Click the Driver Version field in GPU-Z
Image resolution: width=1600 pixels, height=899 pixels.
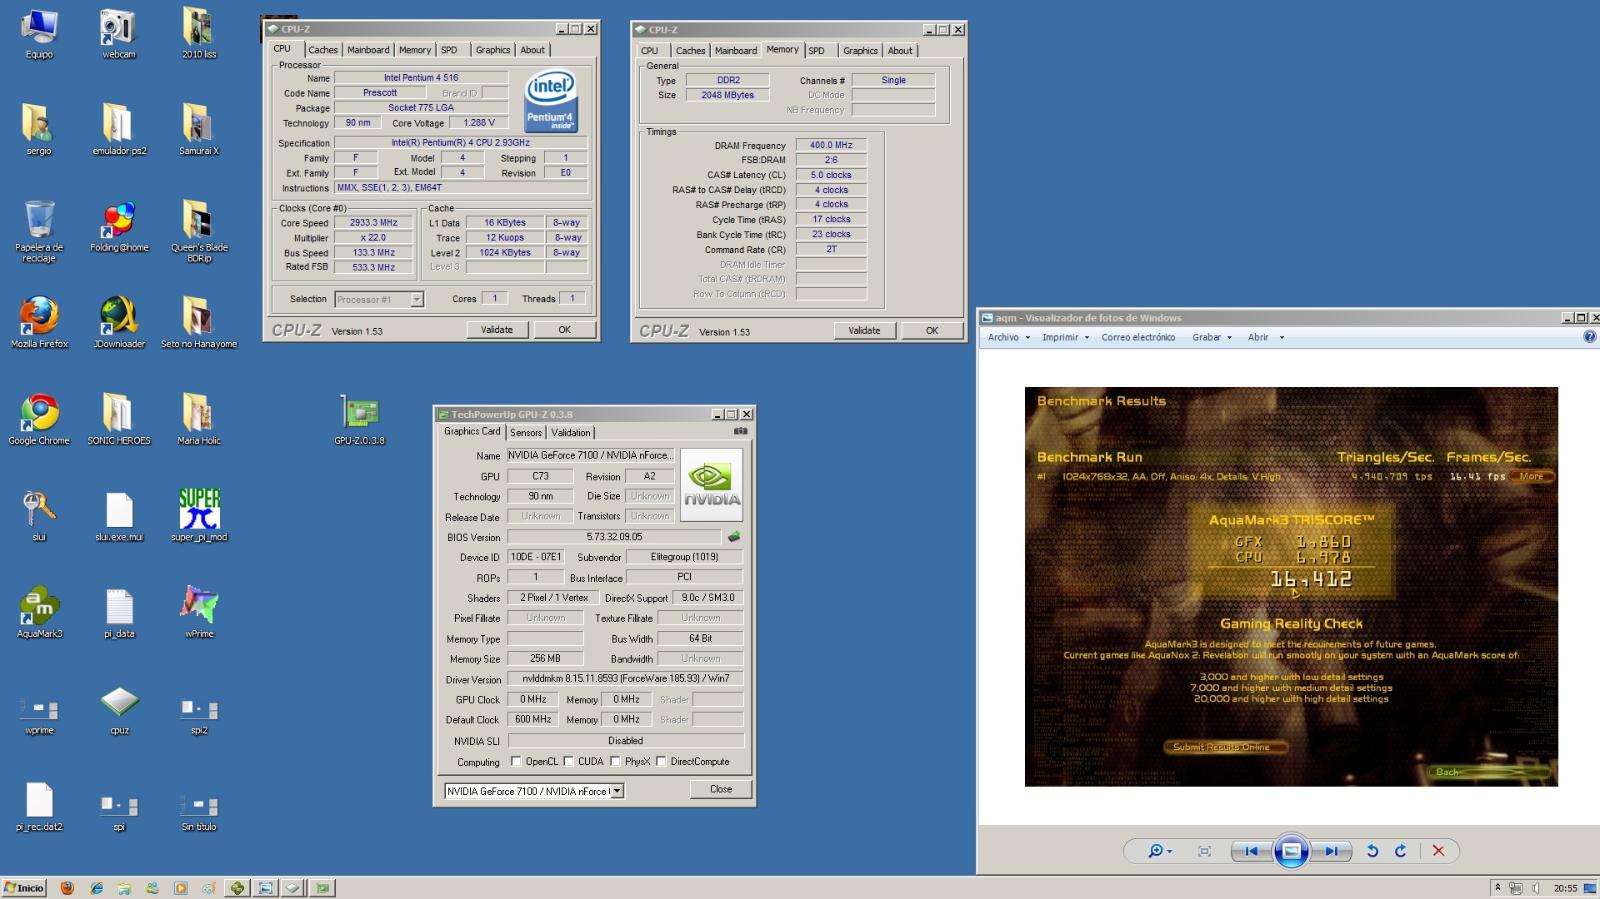626,678
